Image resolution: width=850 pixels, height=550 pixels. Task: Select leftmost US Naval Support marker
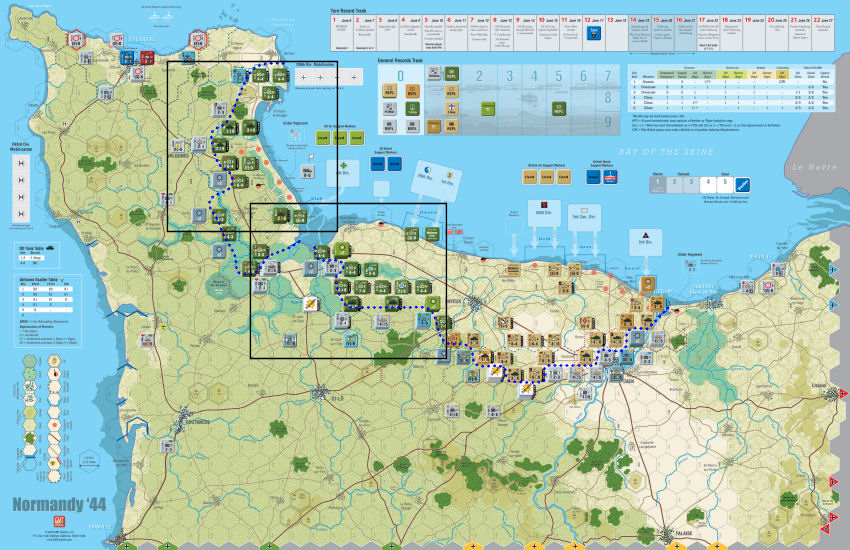click(x=377, y=163)
